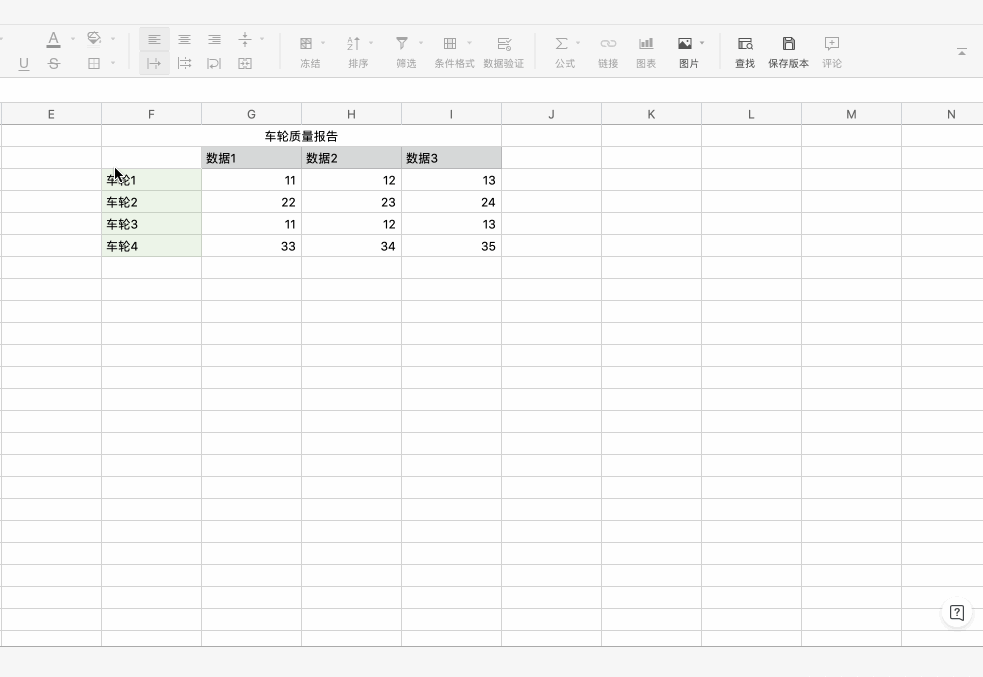983x677 pixels.
Task: Open the 筛选 dropdown arrow
Action: click(x=421, y=43)
